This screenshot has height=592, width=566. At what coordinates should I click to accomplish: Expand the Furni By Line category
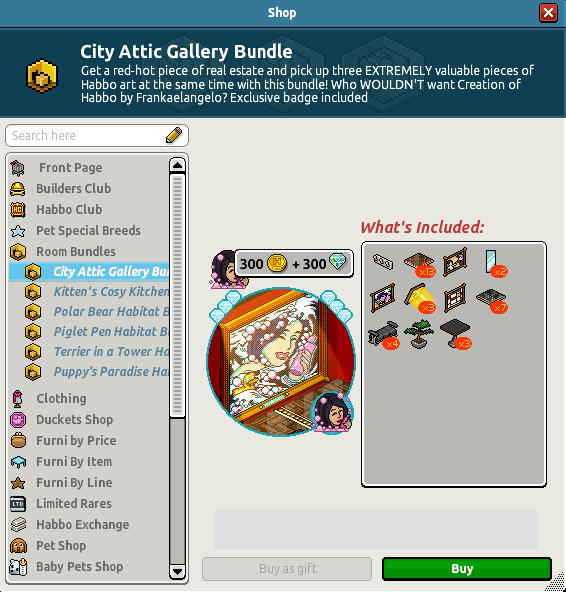74,483
